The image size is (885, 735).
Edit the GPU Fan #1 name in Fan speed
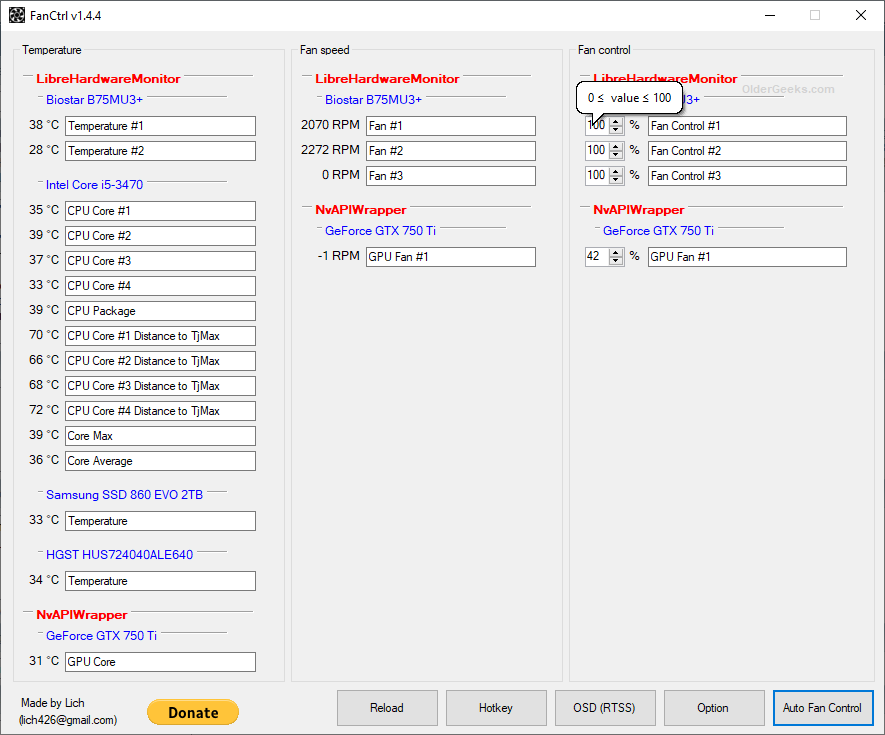451,257
